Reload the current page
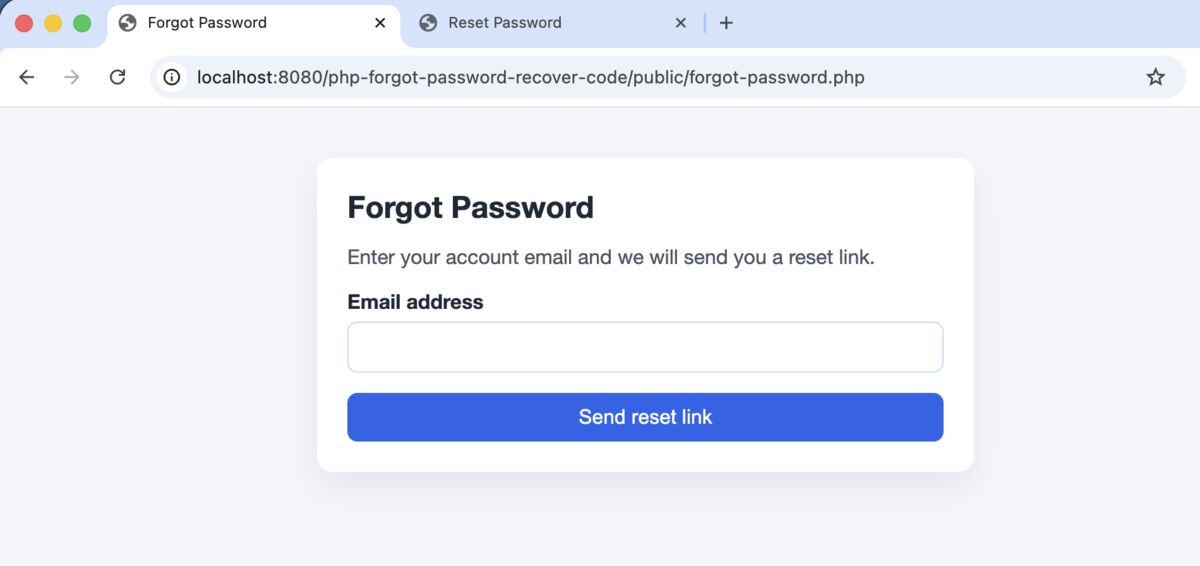 (x=117, y=77)
